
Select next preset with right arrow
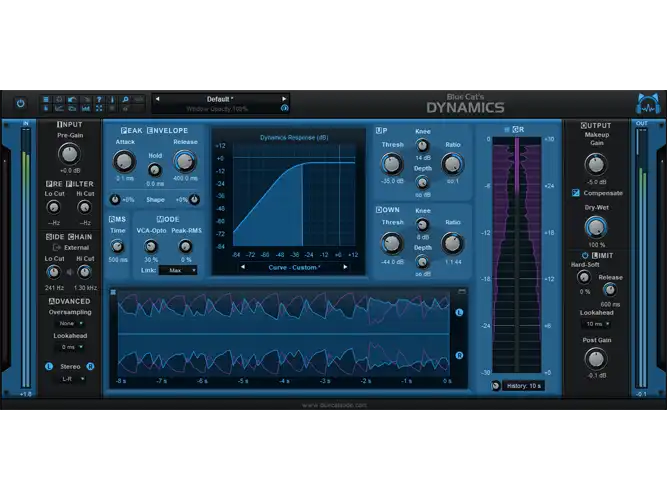[x=284, y=99]
